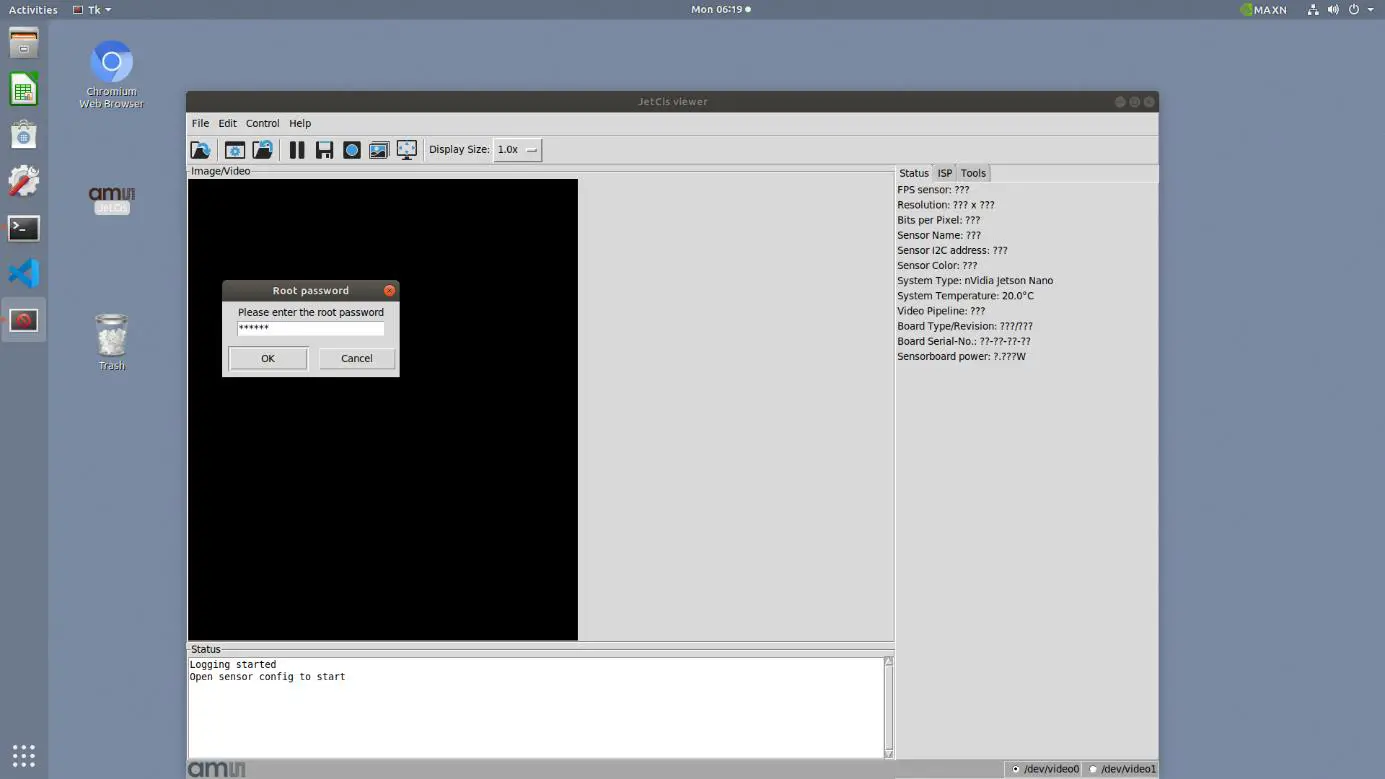
Task: Open the network status icon in top bar
Action: pos(1312,10)
